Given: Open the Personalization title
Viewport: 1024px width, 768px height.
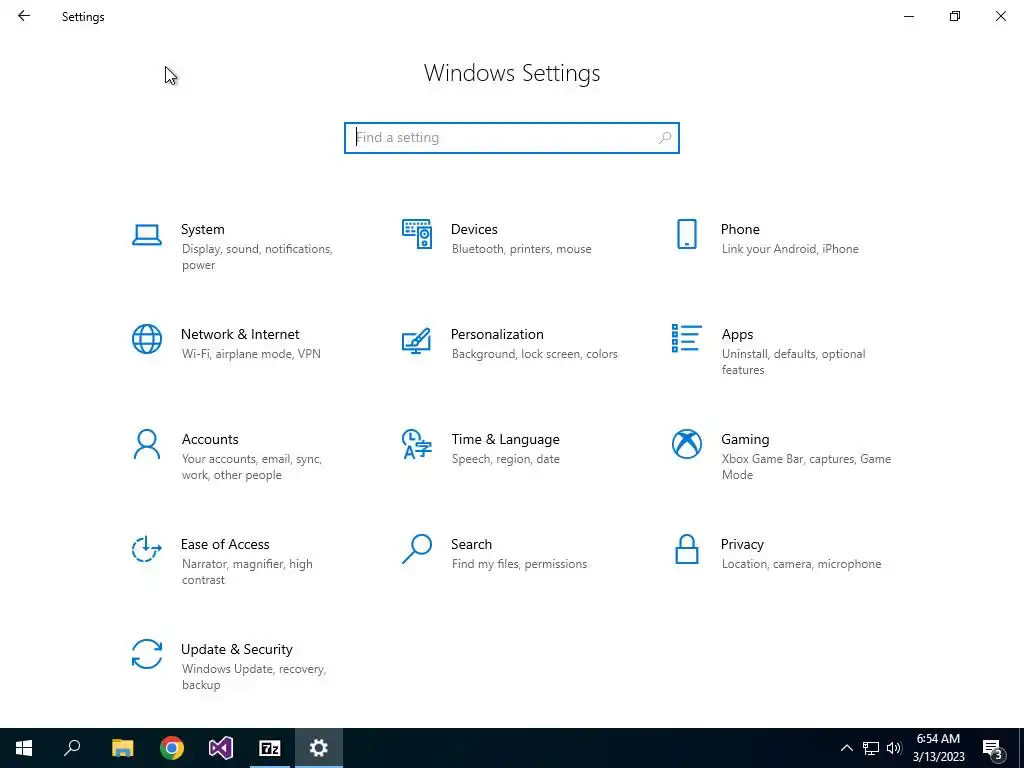Looking at the screenshot, I should tap(497, 334).
